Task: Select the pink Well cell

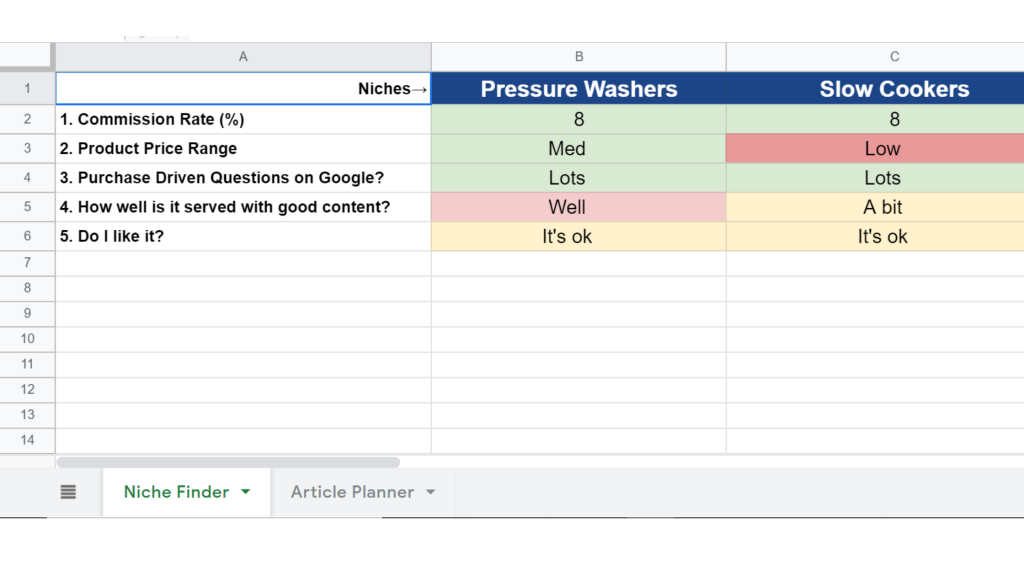Action: 567,207
